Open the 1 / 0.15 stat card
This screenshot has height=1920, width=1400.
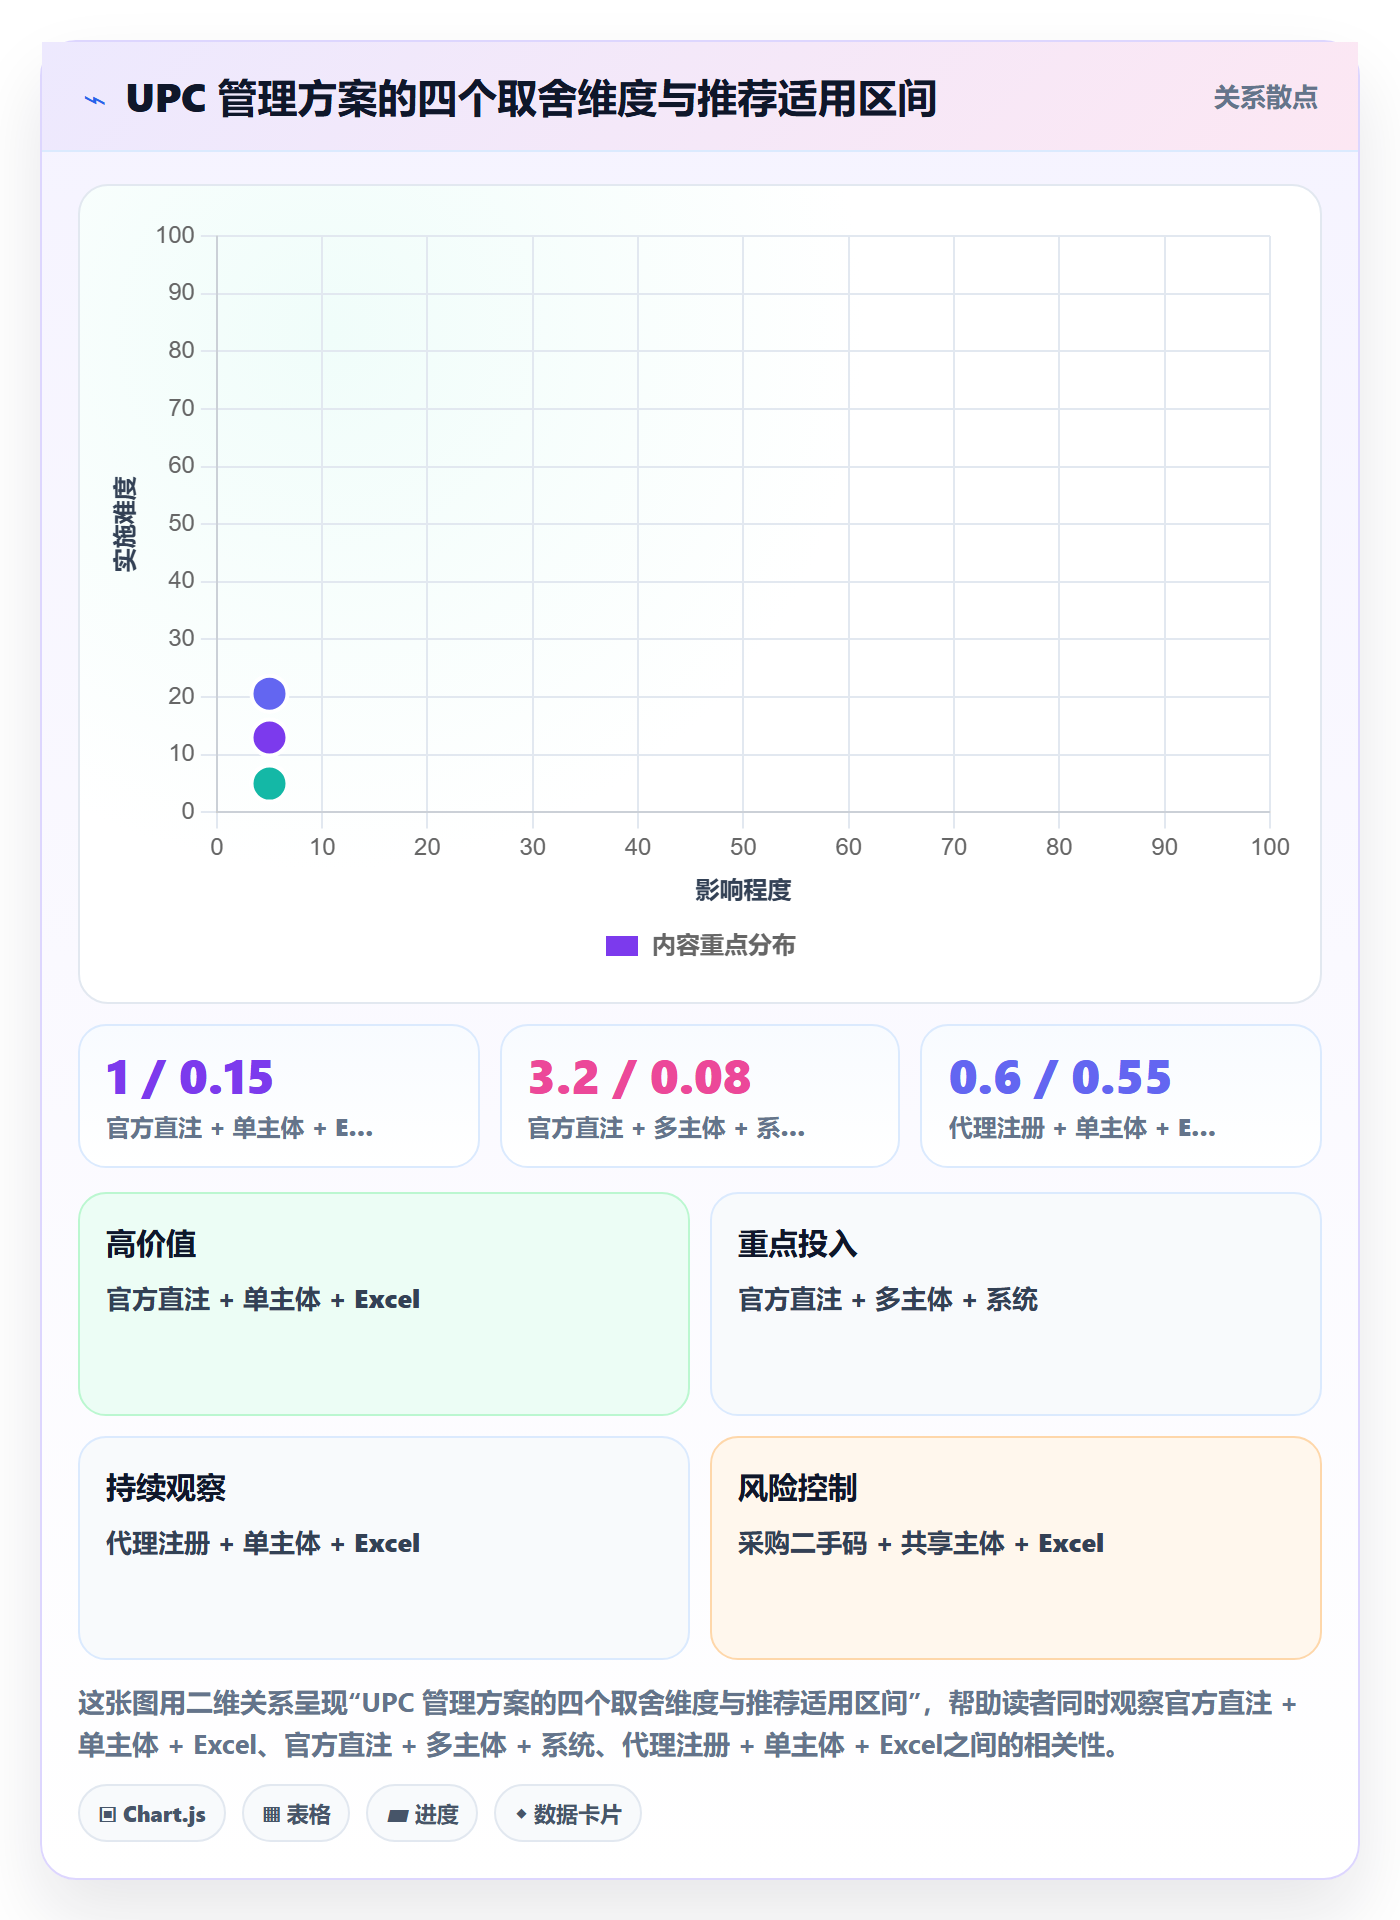(x=279, y=1096)
